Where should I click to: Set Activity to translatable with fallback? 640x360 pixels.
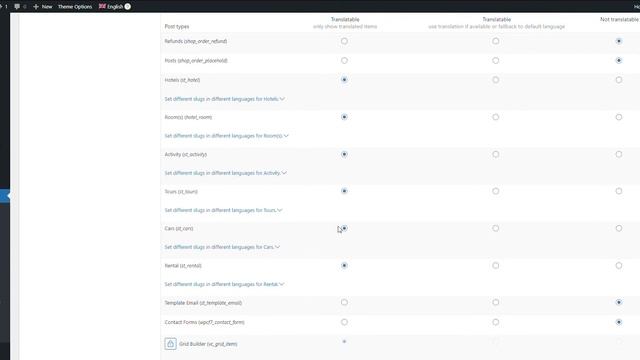click(x=496, y=154)
